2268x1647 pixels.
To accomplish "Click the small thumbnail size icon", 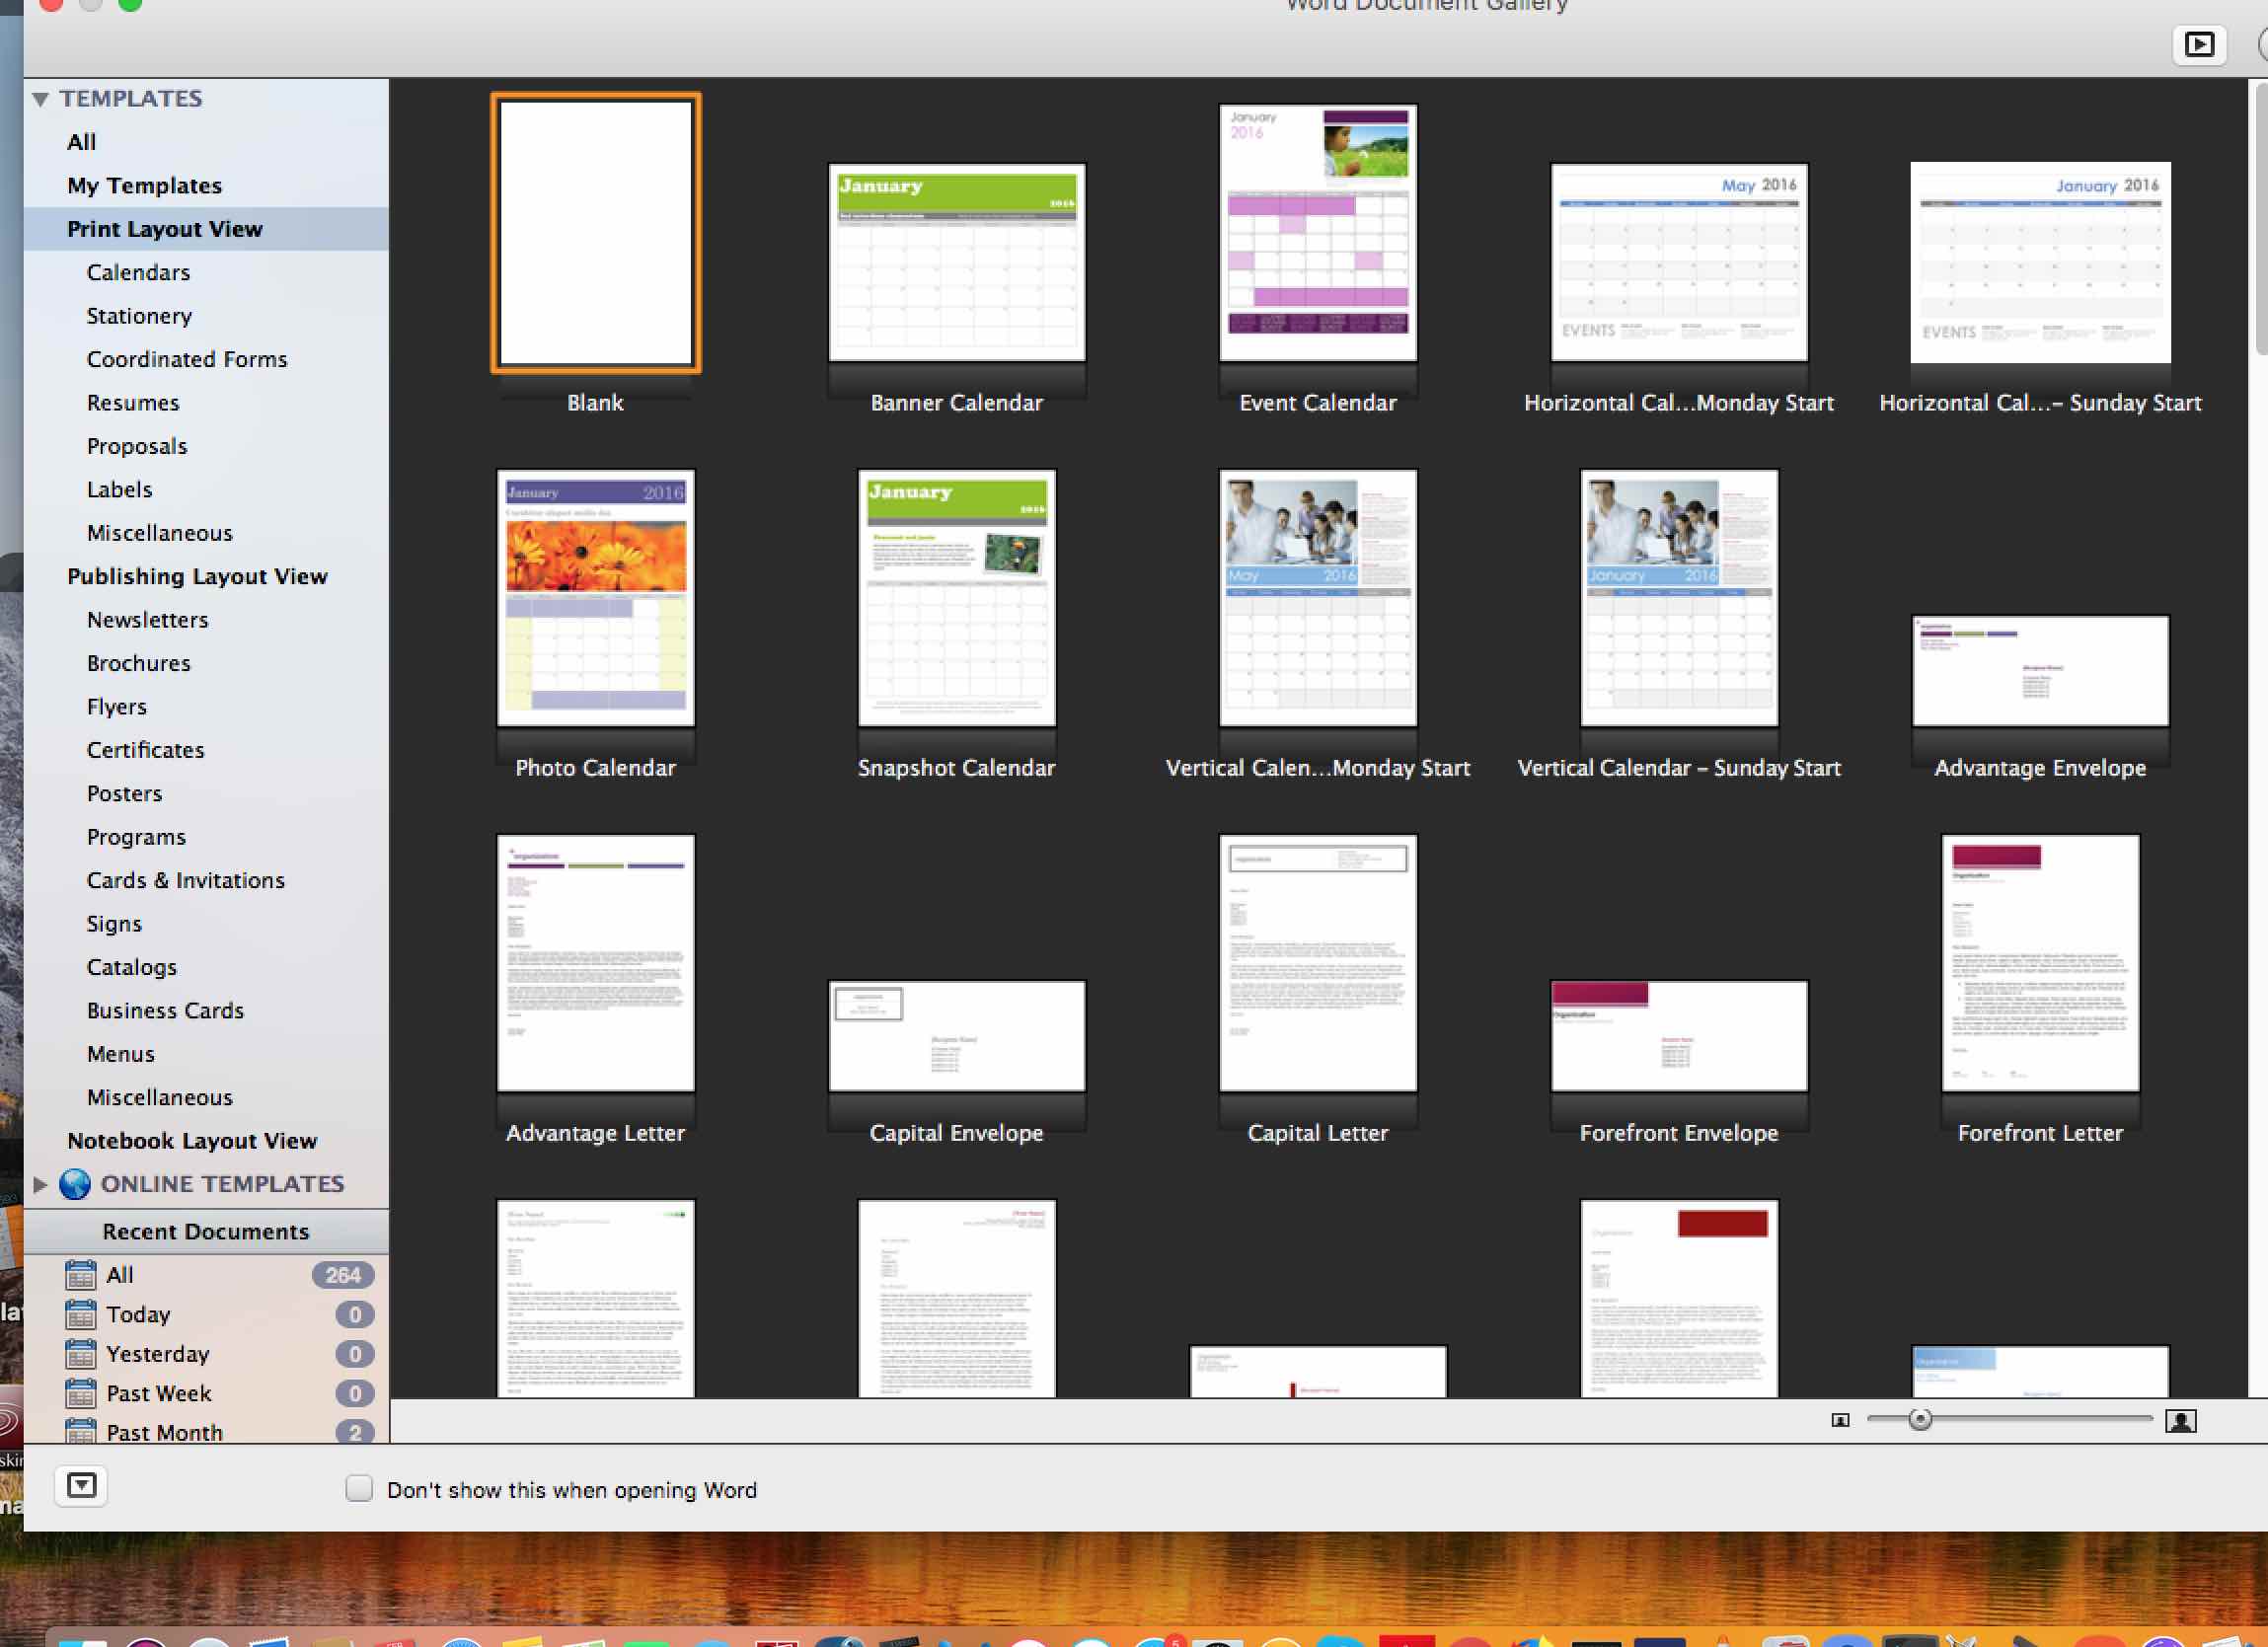I will (x=1839, y=1420).
